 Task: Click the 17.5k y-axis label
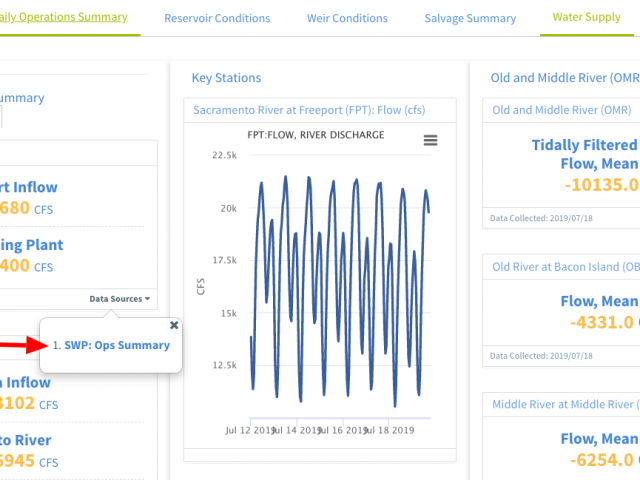click(224, 260)
